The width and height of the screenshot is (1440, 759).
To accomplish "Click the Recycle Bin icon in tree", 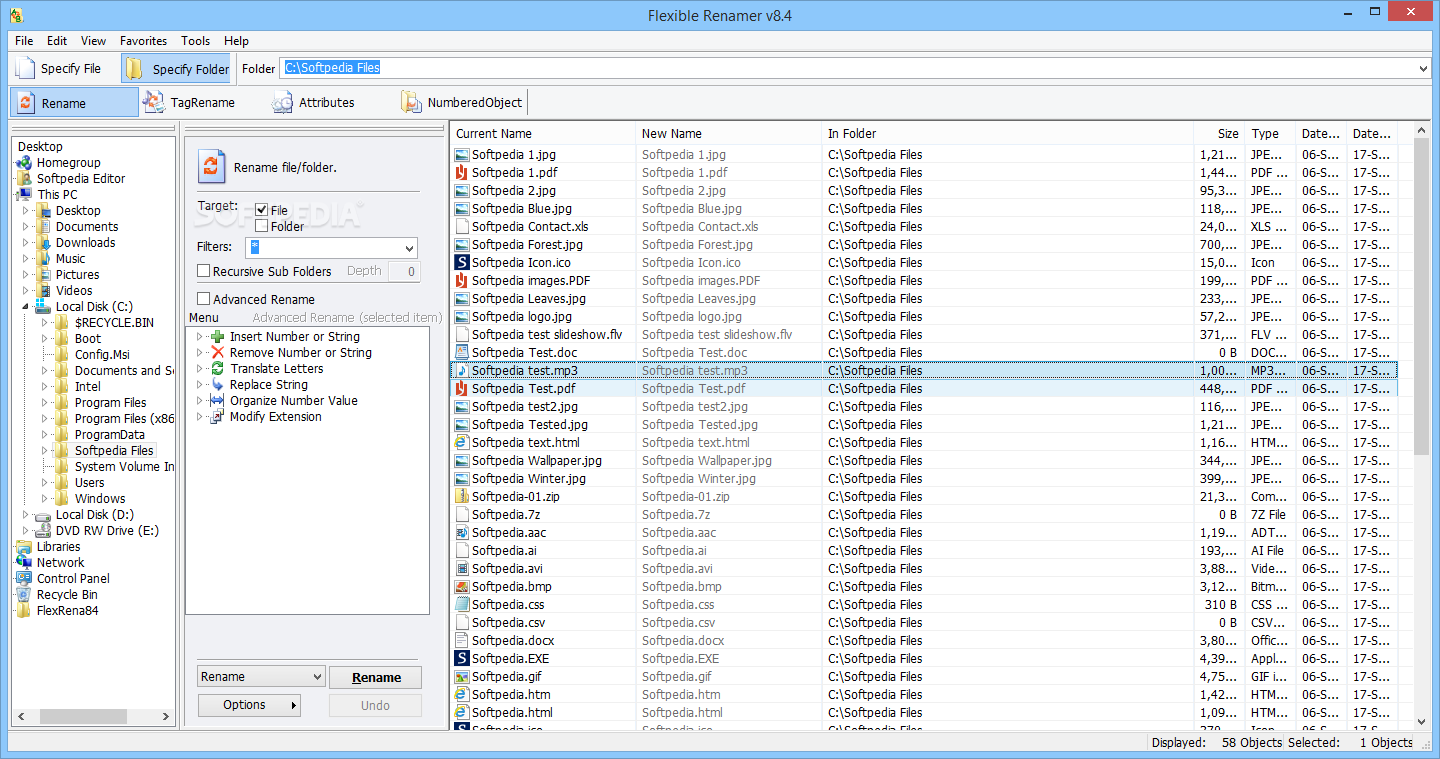I will (24, 595).
